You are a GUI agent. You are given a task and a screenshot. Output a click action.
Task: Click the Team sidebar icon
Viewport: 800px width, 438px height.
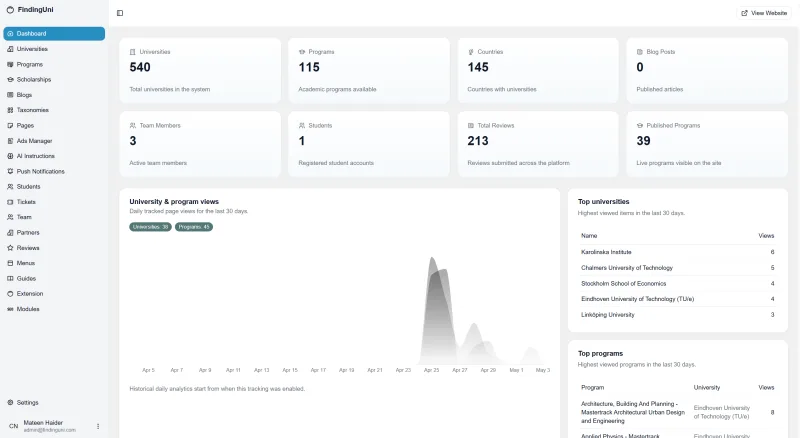[10, 217]
